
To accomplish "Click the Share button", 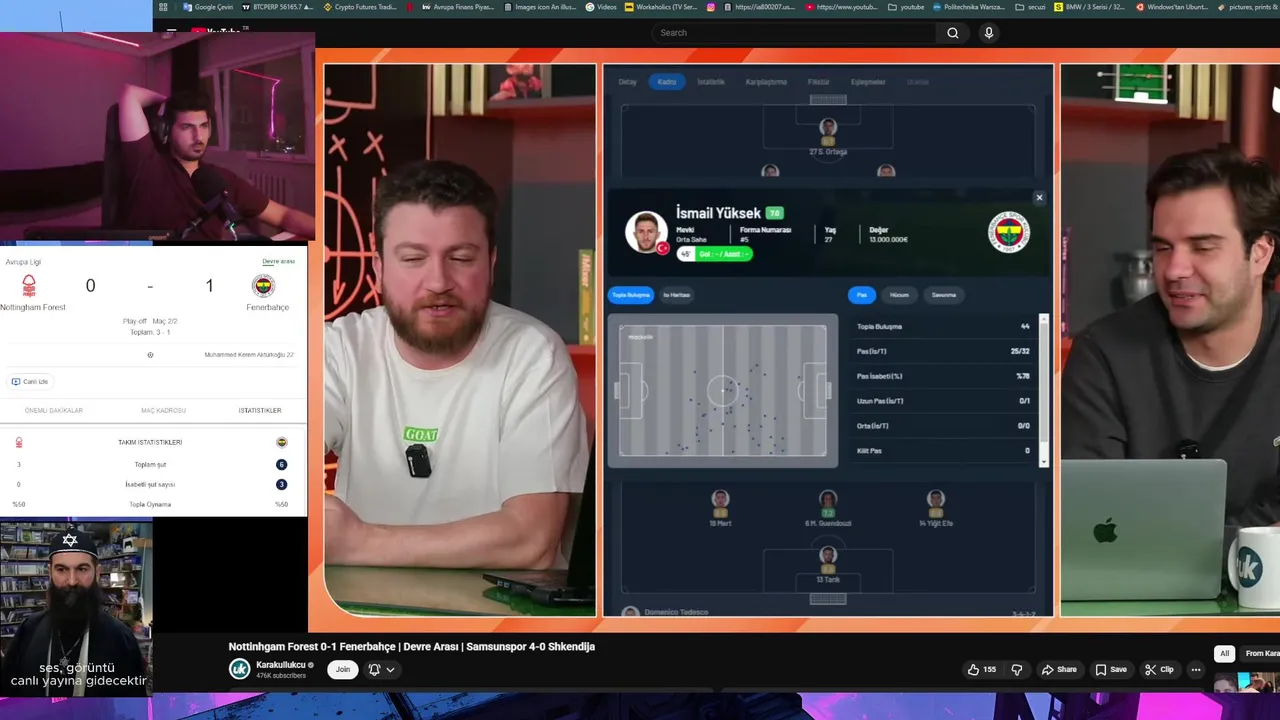I will tap(1059, 669).
